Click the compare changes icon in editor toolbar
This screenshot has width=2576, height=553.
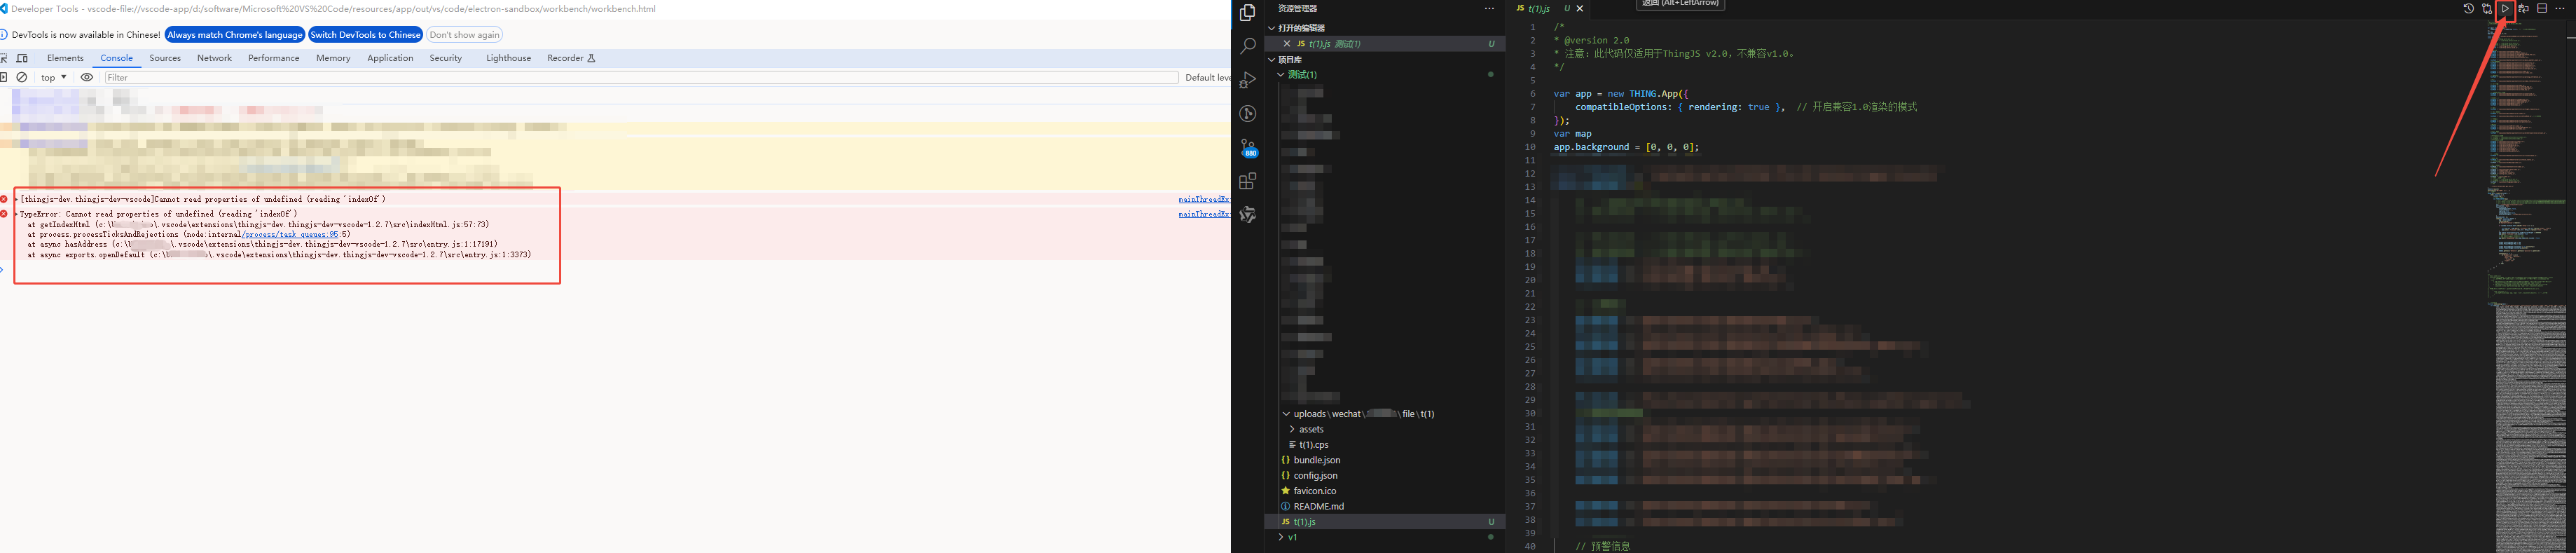[x=2486, y=8]
